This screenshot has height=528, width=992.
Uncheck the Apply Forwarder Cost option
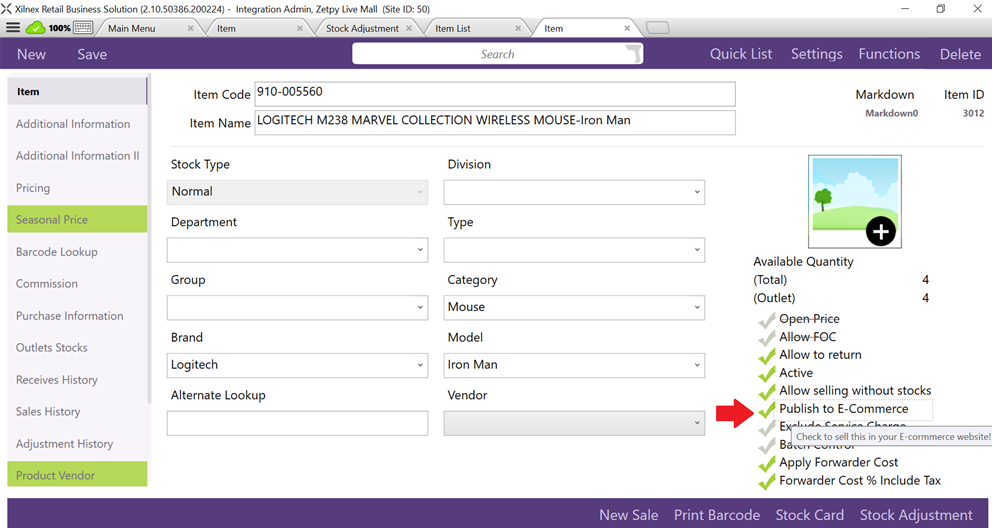[x=767, y=463]
